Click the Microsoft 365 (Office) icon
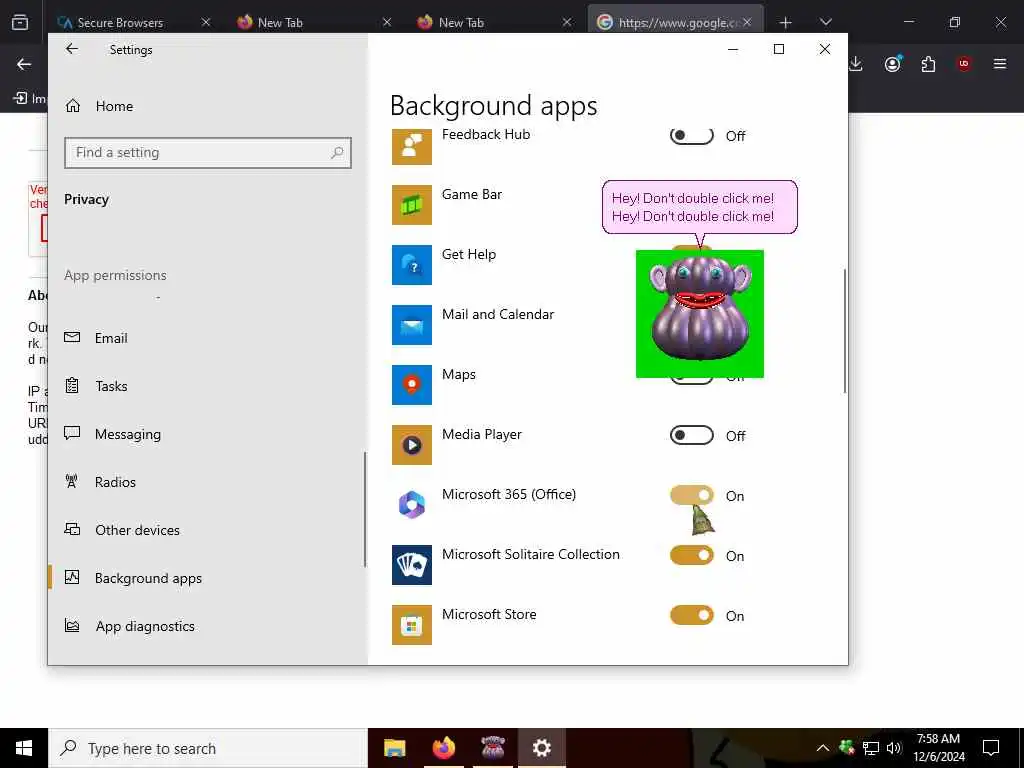Viewport: 1024px width, 768px height. (x=411, y=505)
